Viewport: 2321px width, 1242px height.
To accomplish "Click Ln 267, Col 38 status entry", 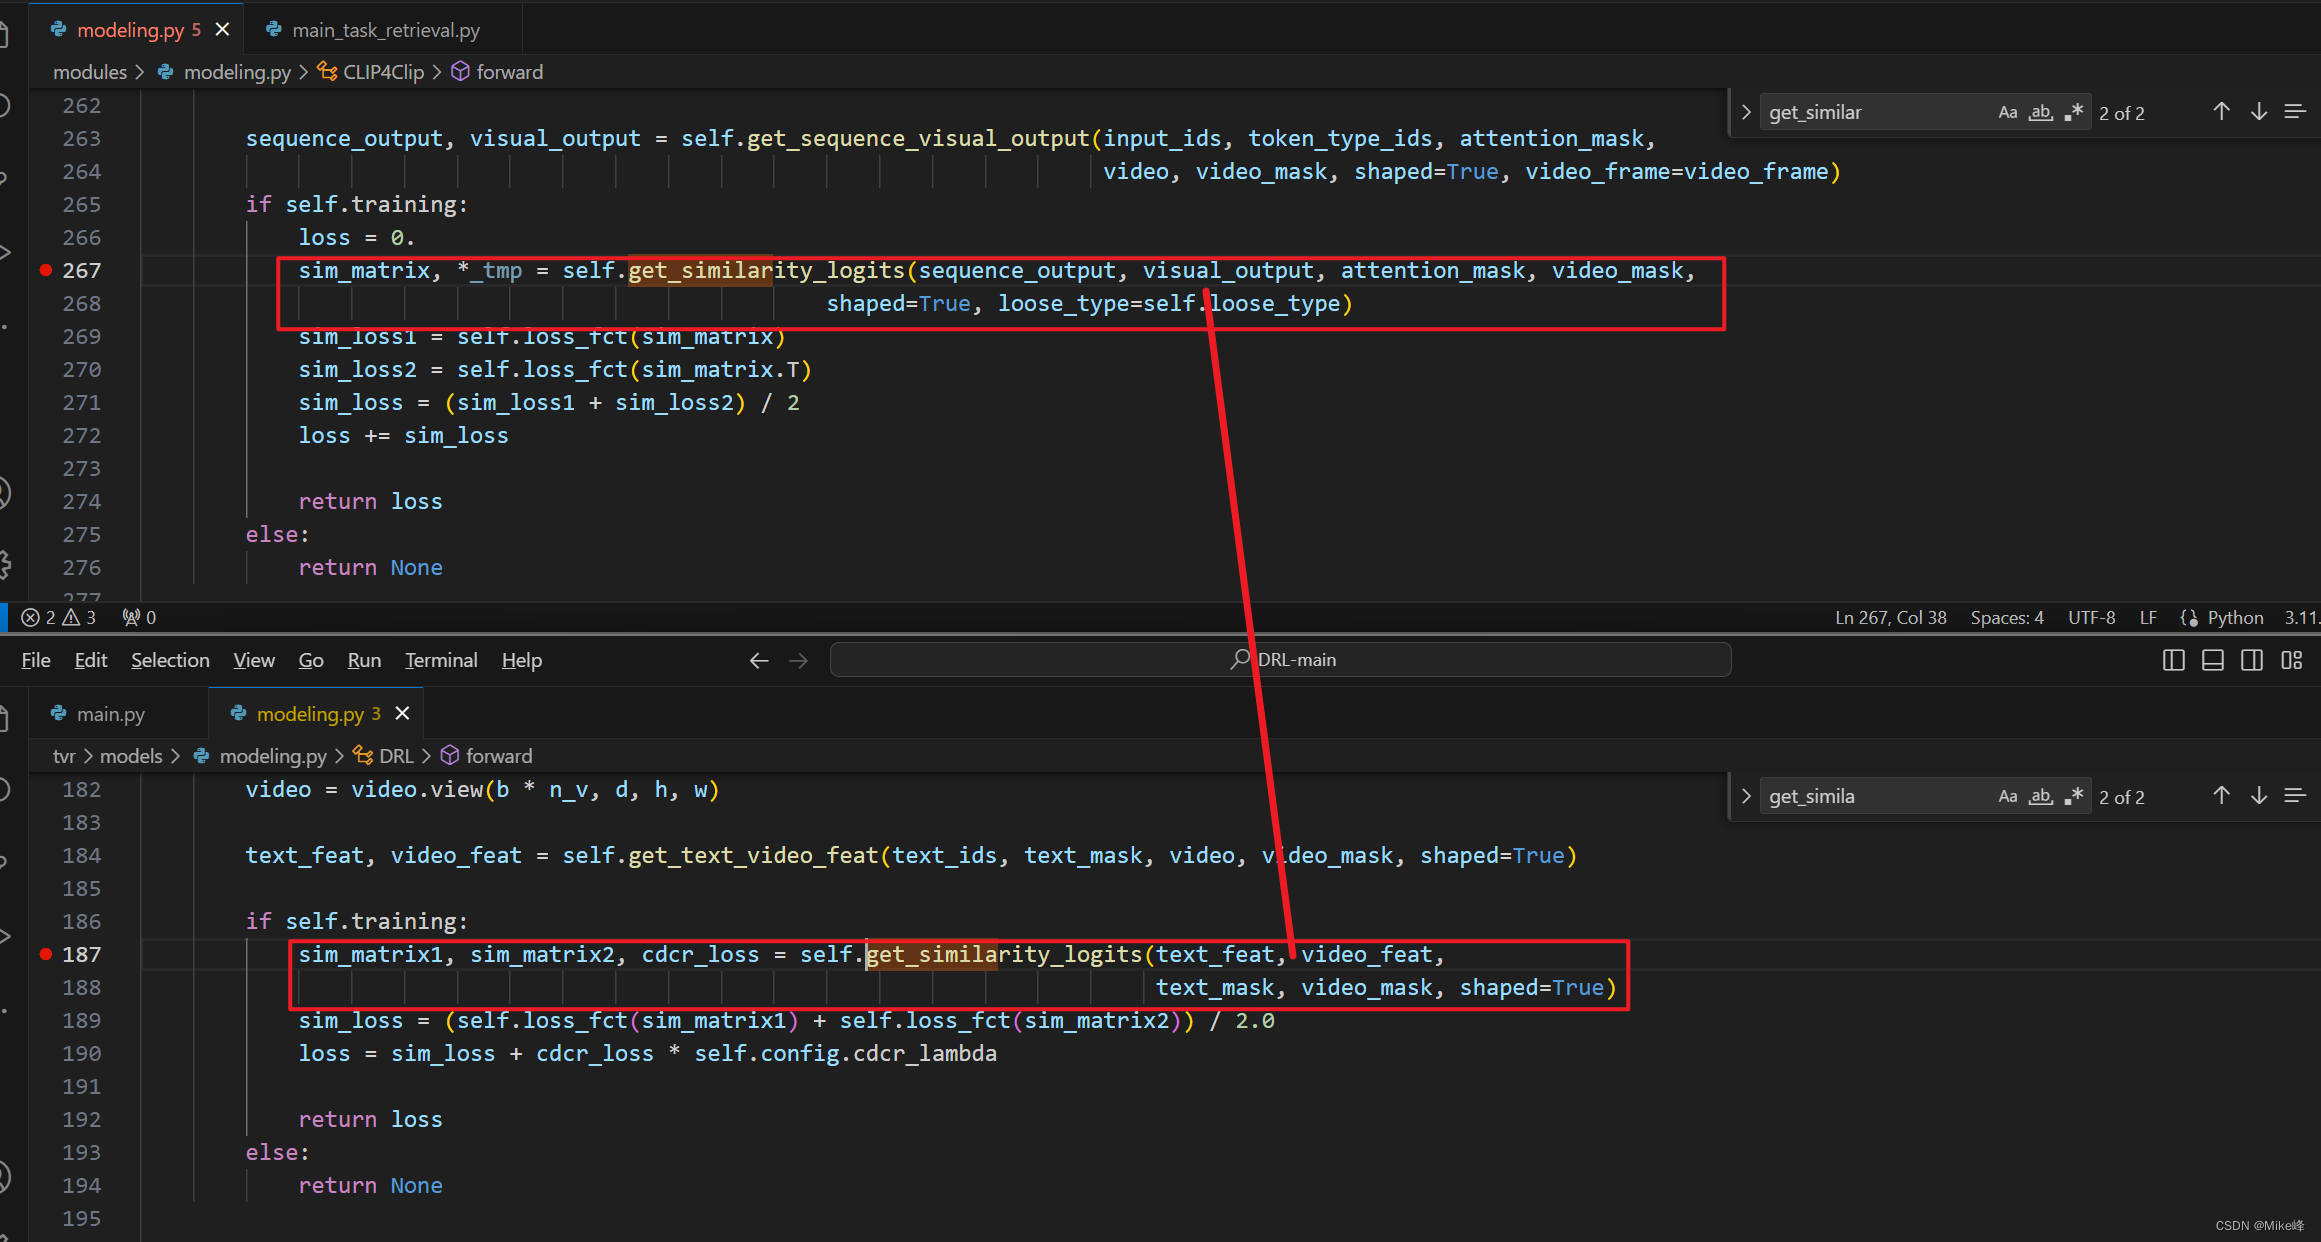I will [x=1890, y=618].
